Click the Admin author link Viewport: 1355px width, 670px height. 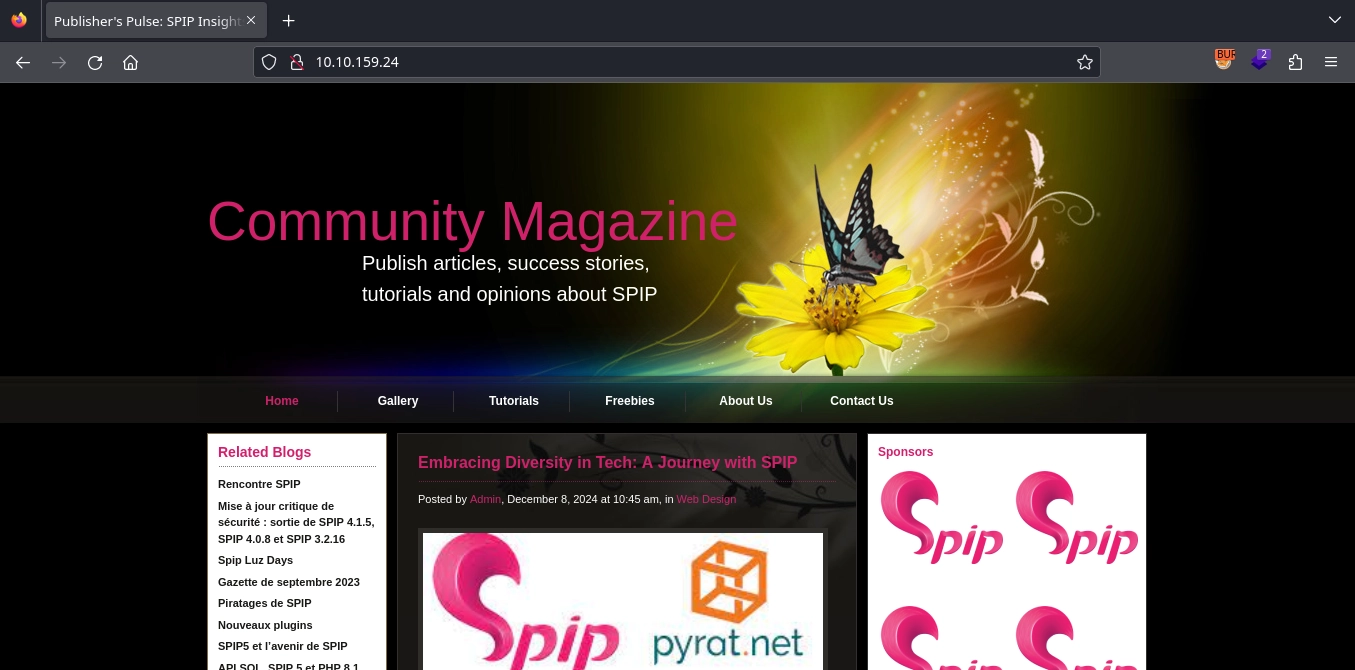(485, 499)
